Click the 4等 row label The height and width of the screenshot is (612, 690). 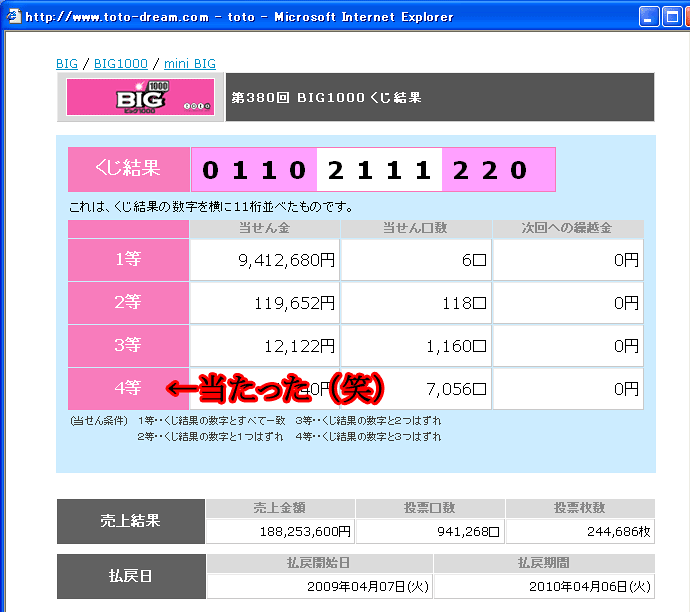(128, 388)
